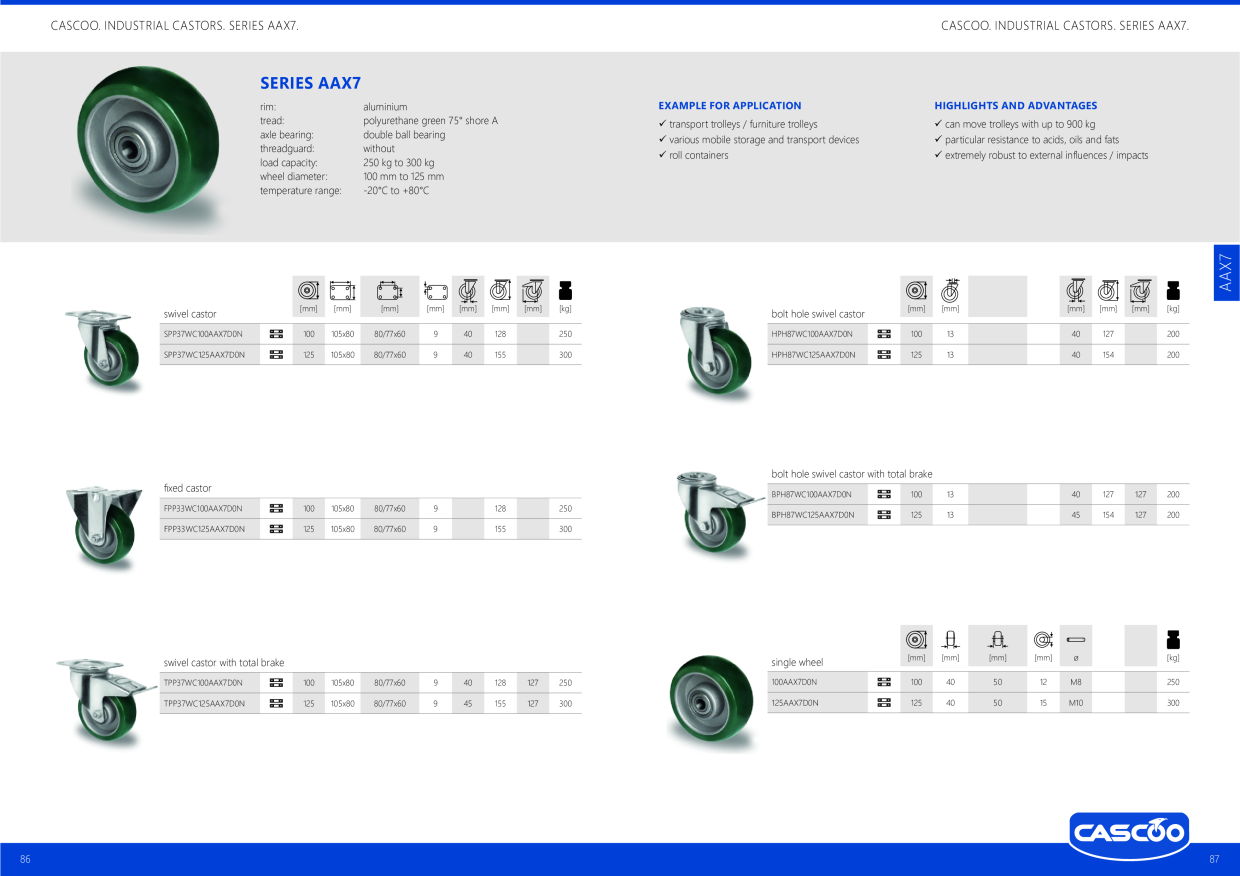Click the HIGHLIGHTS AND ADVANTAGES heading
Viewport: 1240px width, 876px height.
pyautogui.click(x=1016, y=105)
